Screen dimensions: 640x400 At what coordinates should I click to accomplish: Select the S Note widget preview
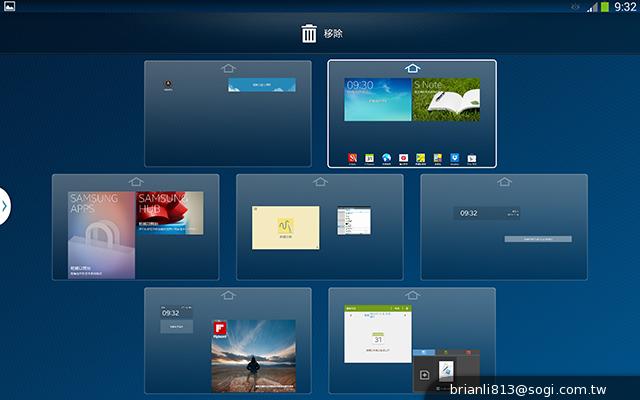[x=447, y=100]
